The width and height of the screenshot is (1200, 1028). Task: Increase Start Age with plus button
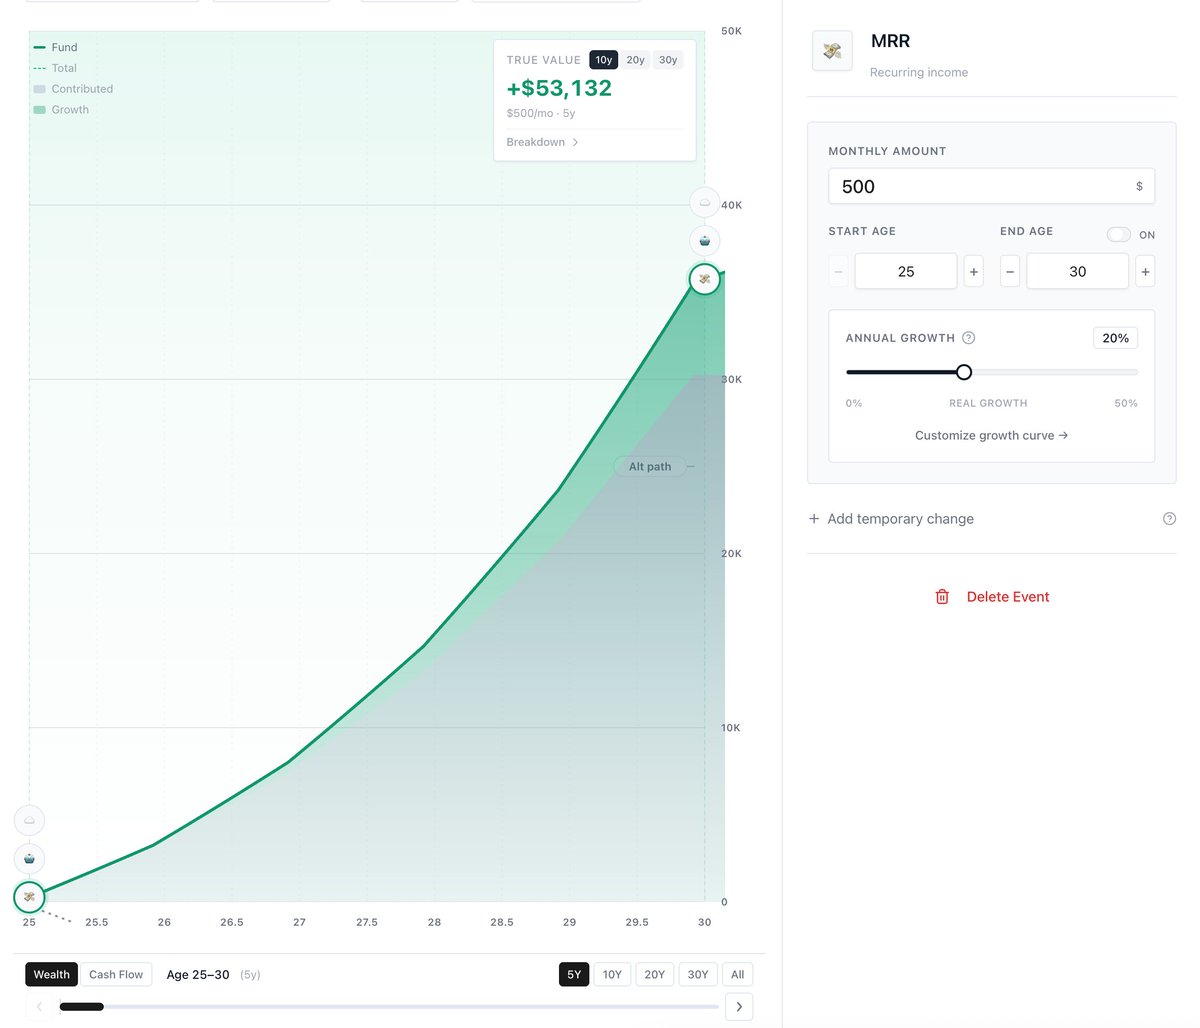[x=974, y=272]
